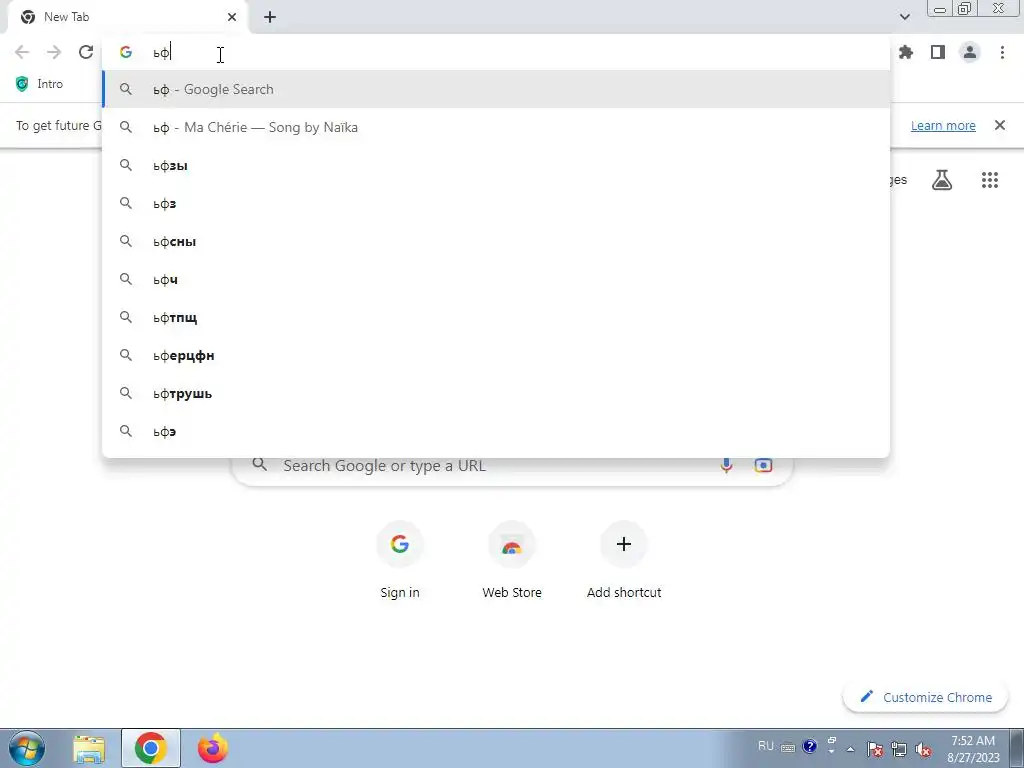This screenshot has height=768, width=1024.
Task: Pick the 'ьфтрушь' suggestion
Action: coord(496,393)
